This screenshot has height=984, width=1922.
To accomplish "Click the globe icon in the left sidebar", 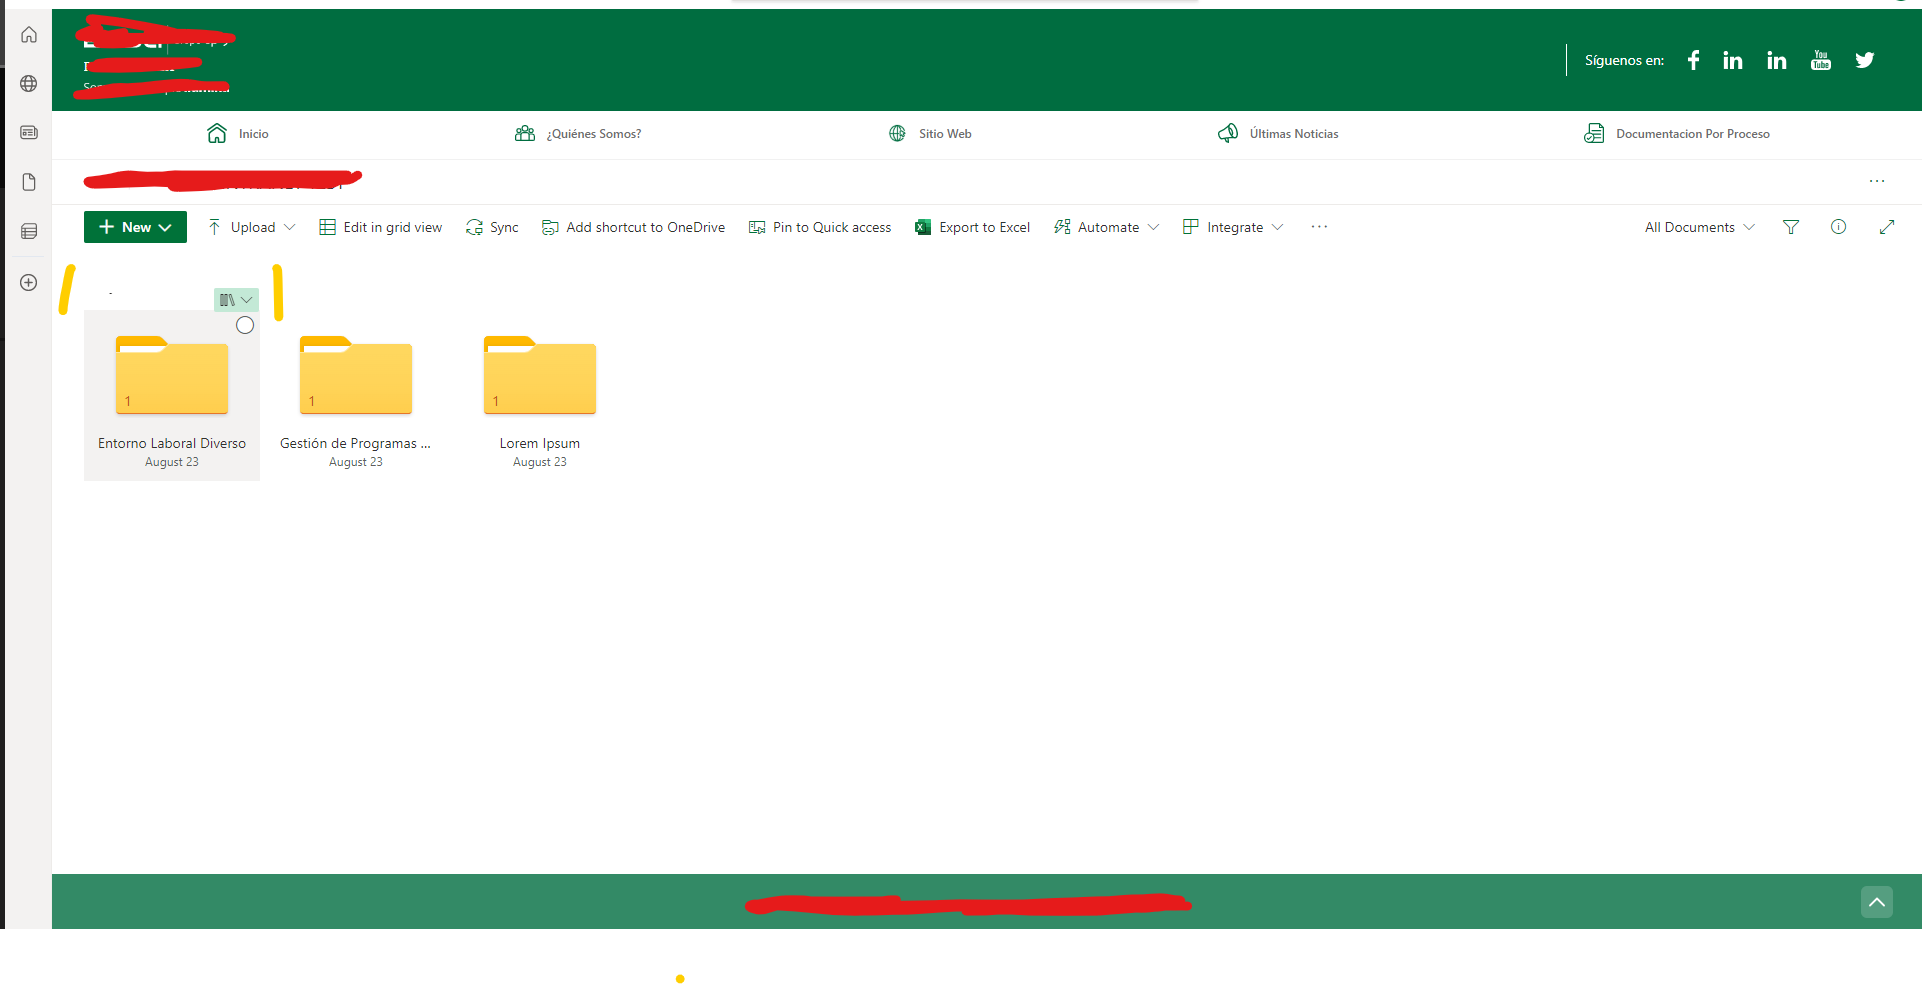I will click(x=29, y=84).
